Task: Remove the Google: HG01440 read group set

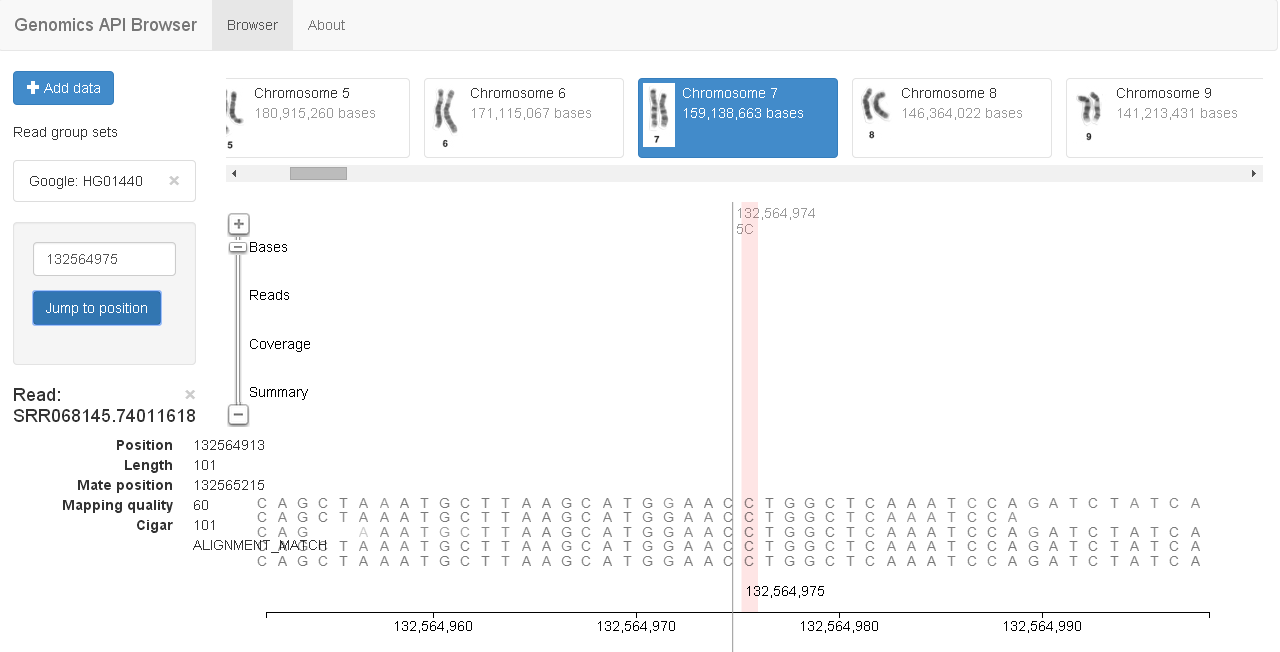Action: (174, 181)
